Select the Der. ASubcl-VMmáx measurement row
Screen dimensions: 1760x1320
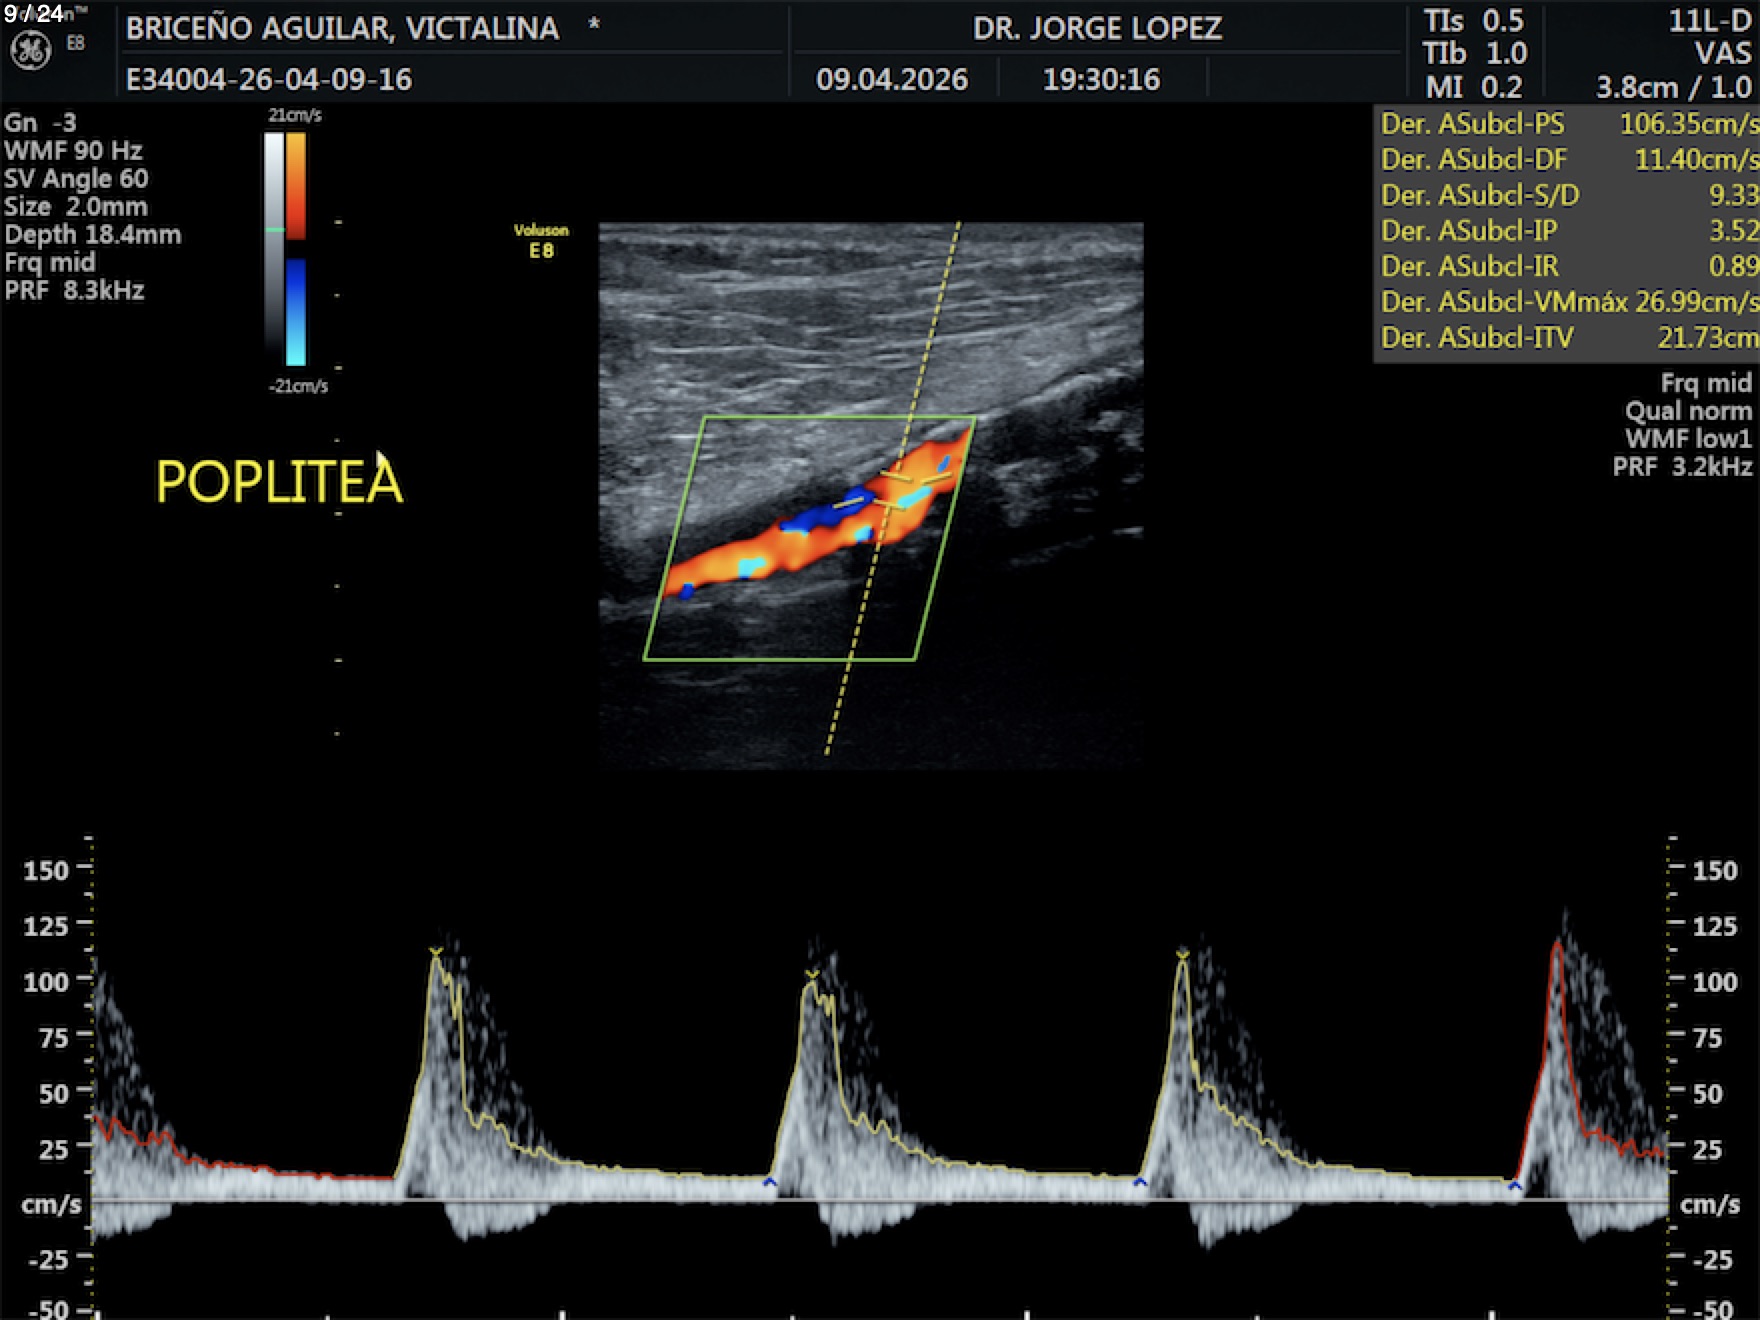(1567, 302)
